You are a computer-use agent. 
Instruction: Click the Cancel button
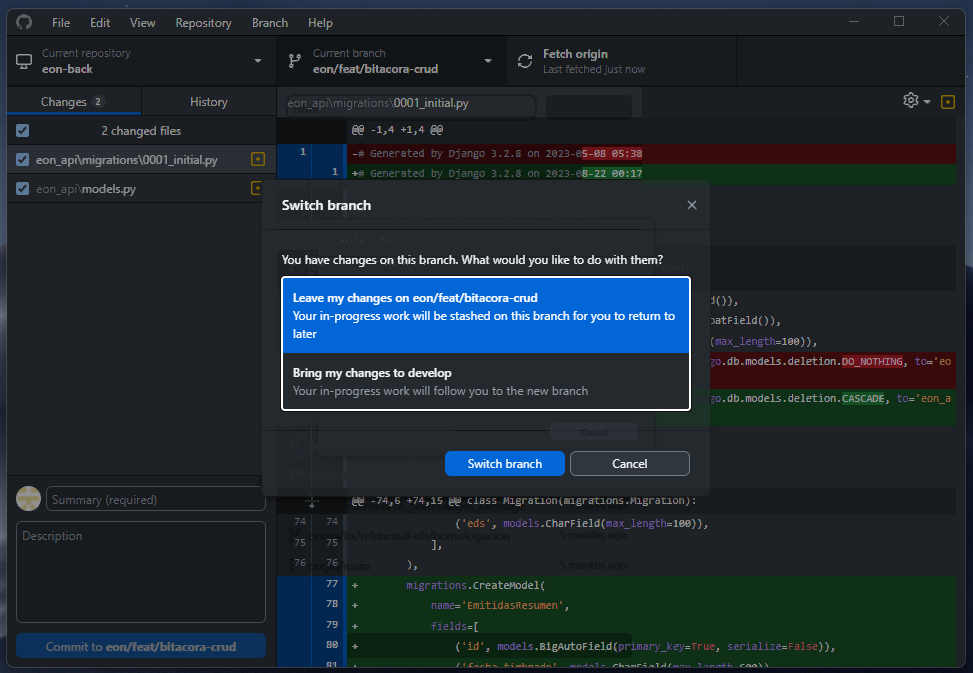[x=629, y=463]
